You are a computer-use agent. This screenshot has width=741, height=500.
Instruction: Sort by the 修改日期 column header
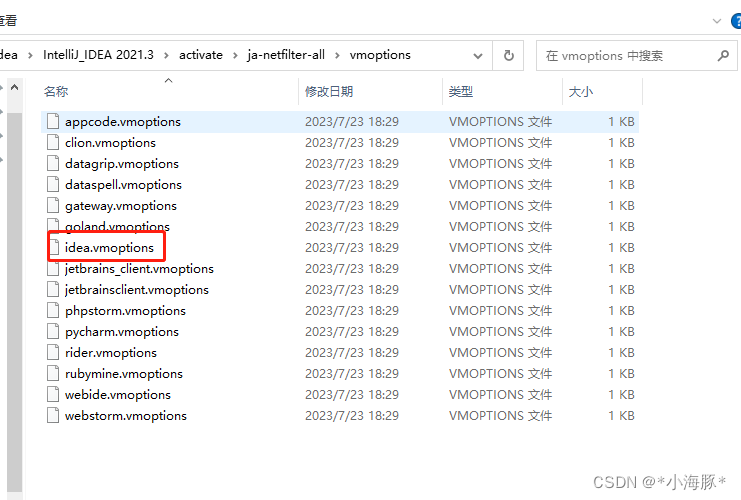point(329,92)
